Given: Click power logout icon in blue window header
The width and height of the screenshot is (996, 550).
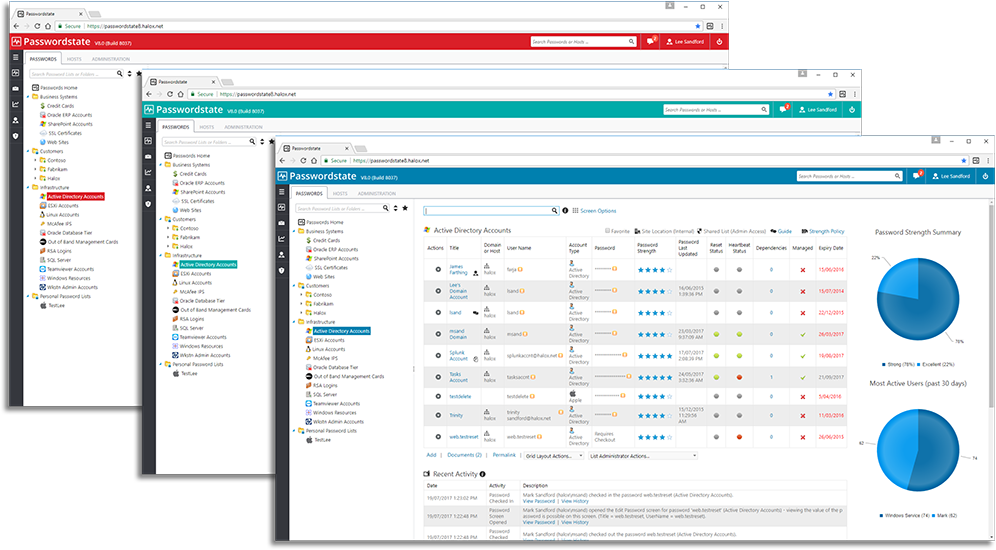Looking at the screenshot, I should (985, 176).
